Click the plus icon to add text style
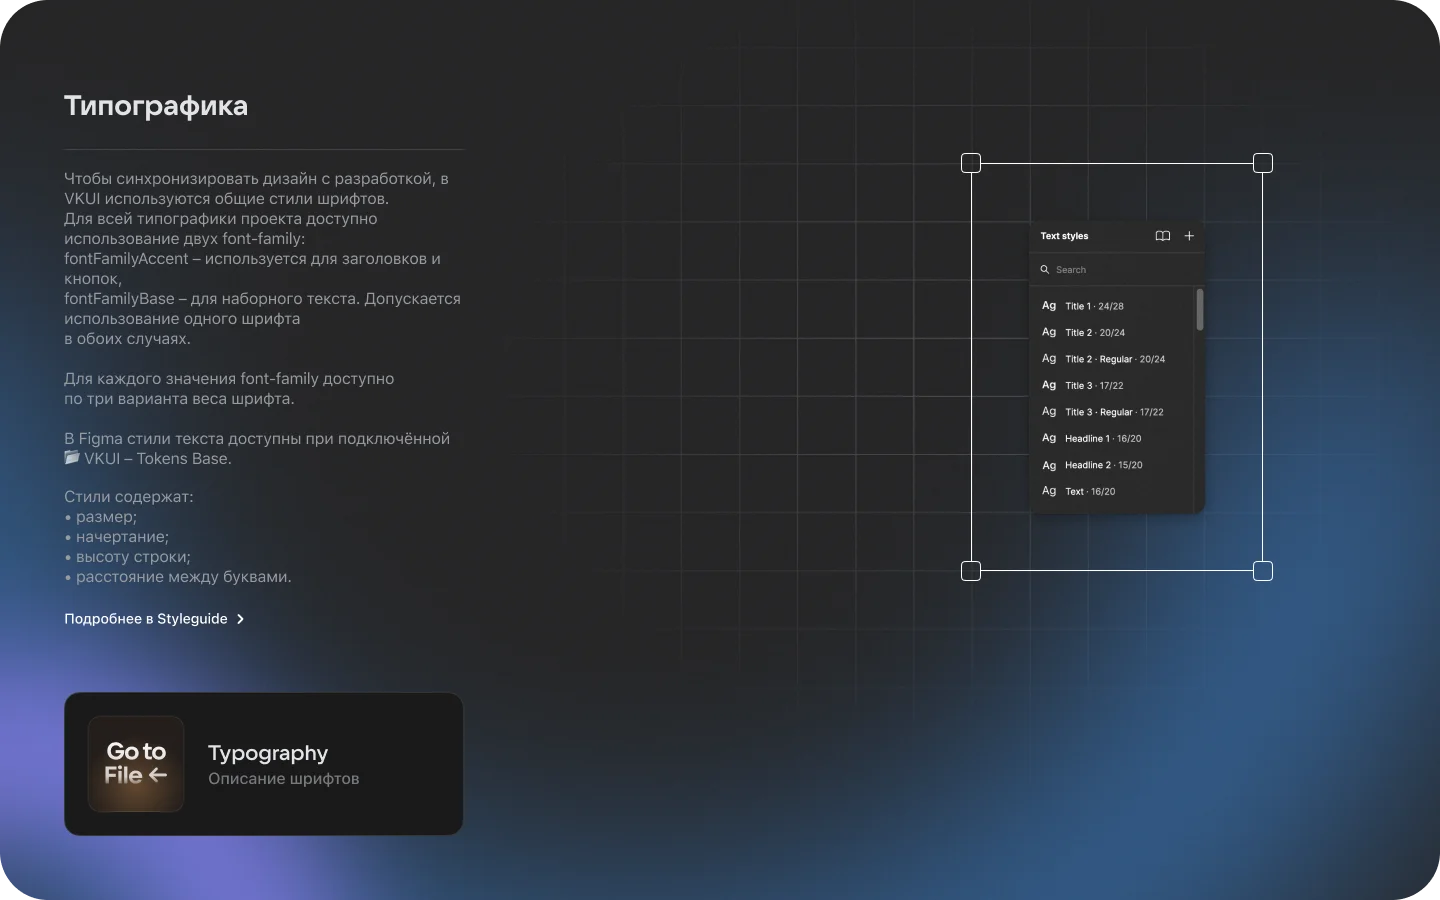Screen dimensions: 1440x900 [x=1189, y=236]
